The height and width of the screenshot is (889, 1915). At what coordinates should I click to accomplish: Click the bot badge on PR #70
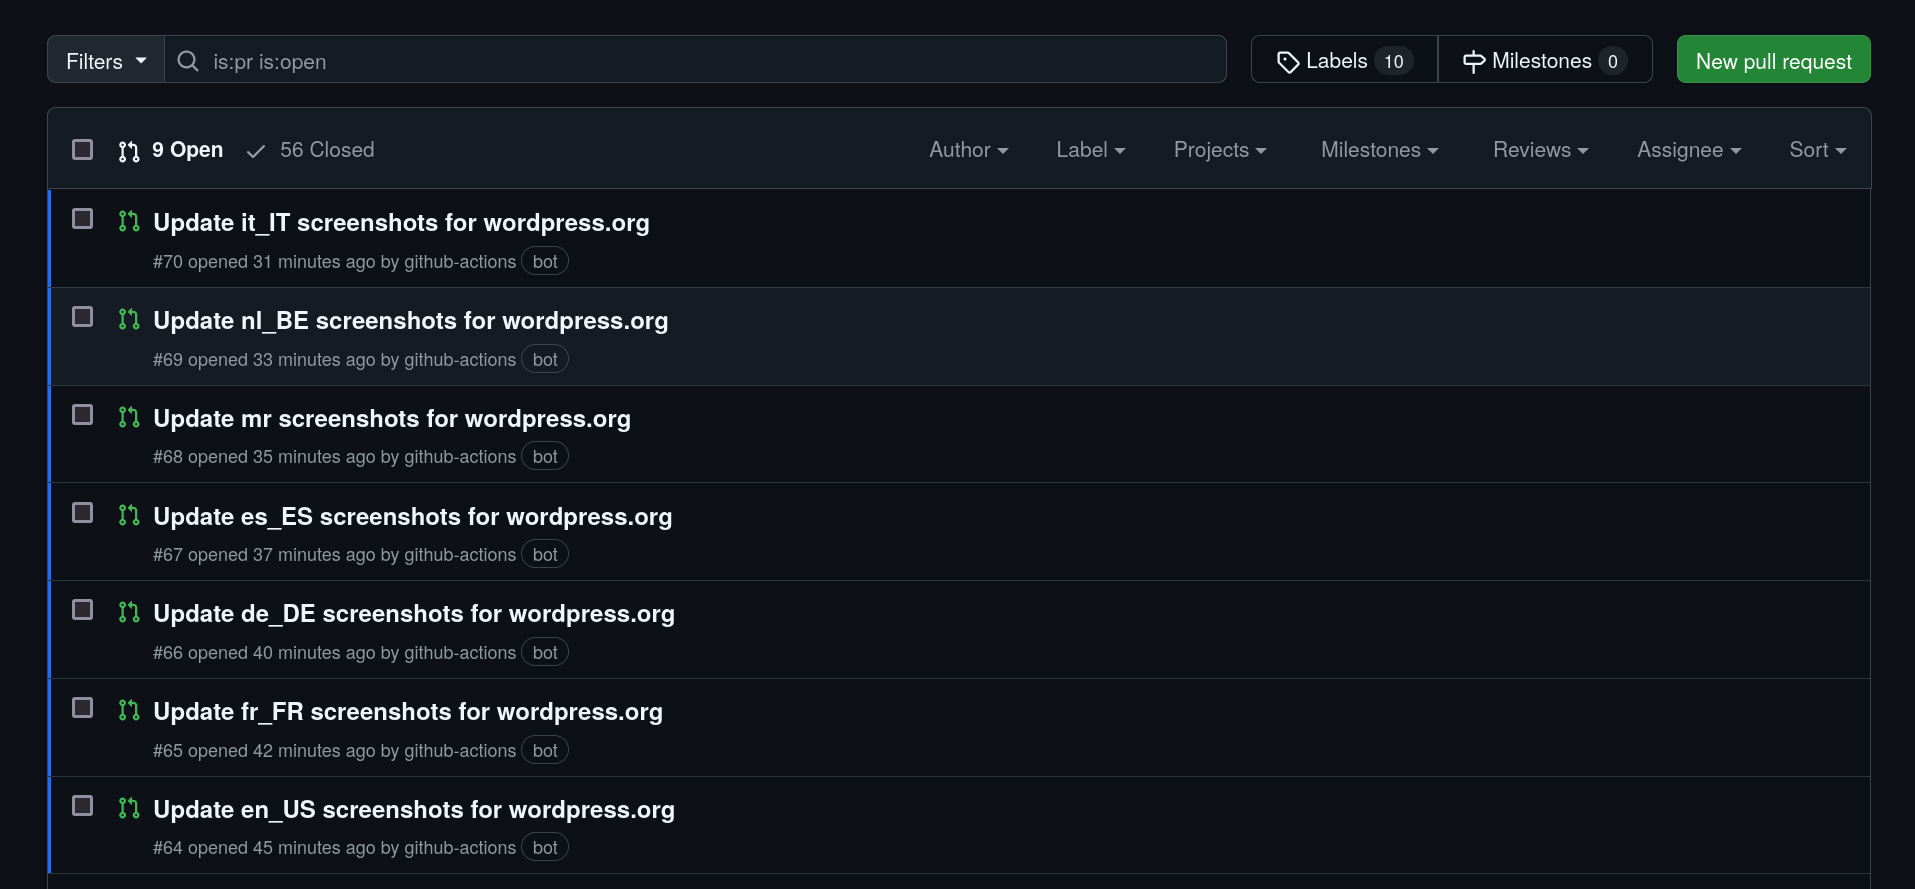coord(545,261)
